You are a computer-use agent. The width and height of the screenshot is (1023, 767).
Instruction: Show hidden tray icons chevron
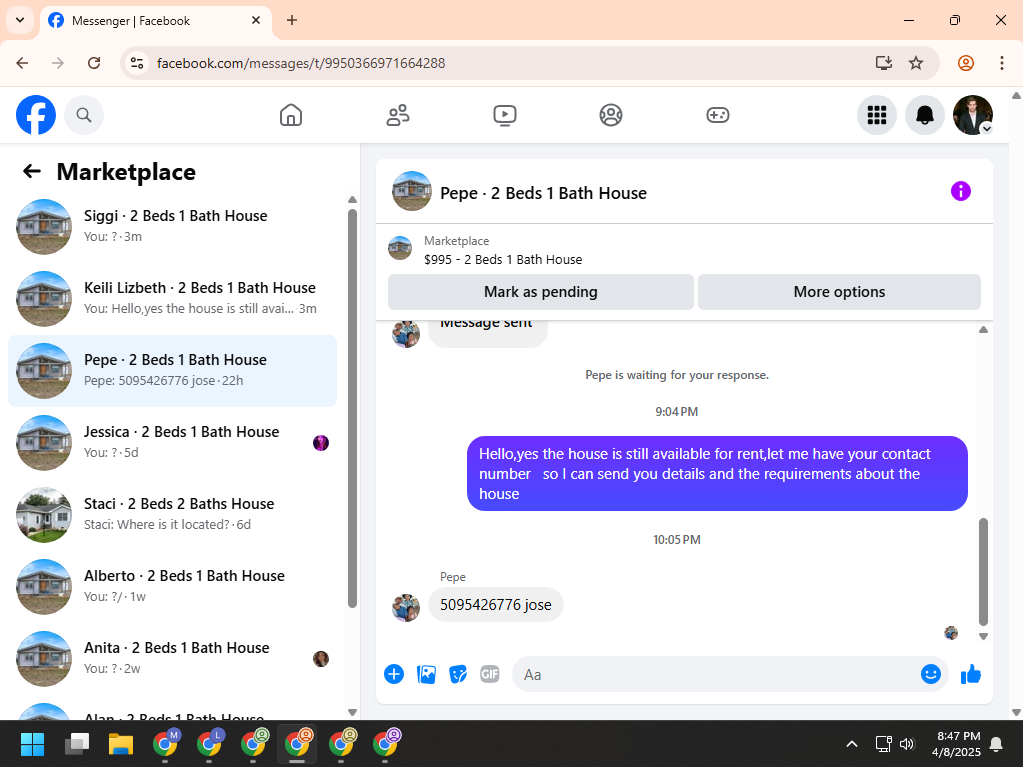tap(851, 744)
